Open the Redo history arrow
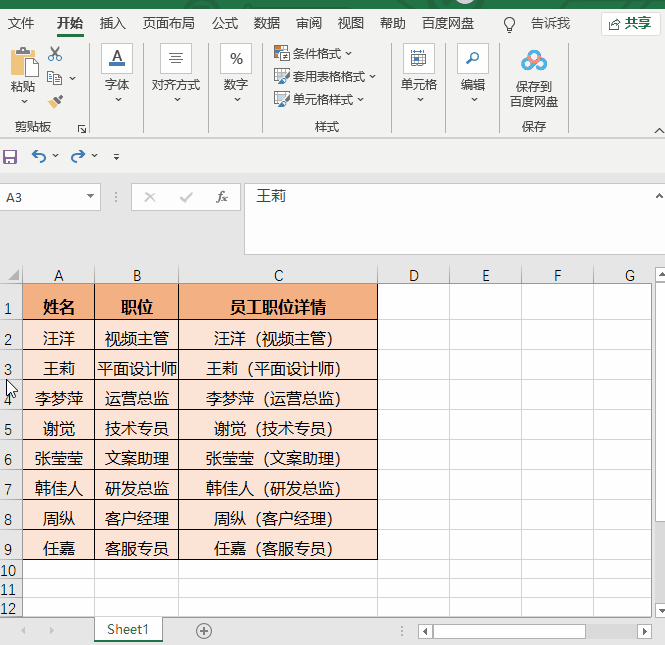The width and height of the screenshot is (665, 645). click(95, 156)
